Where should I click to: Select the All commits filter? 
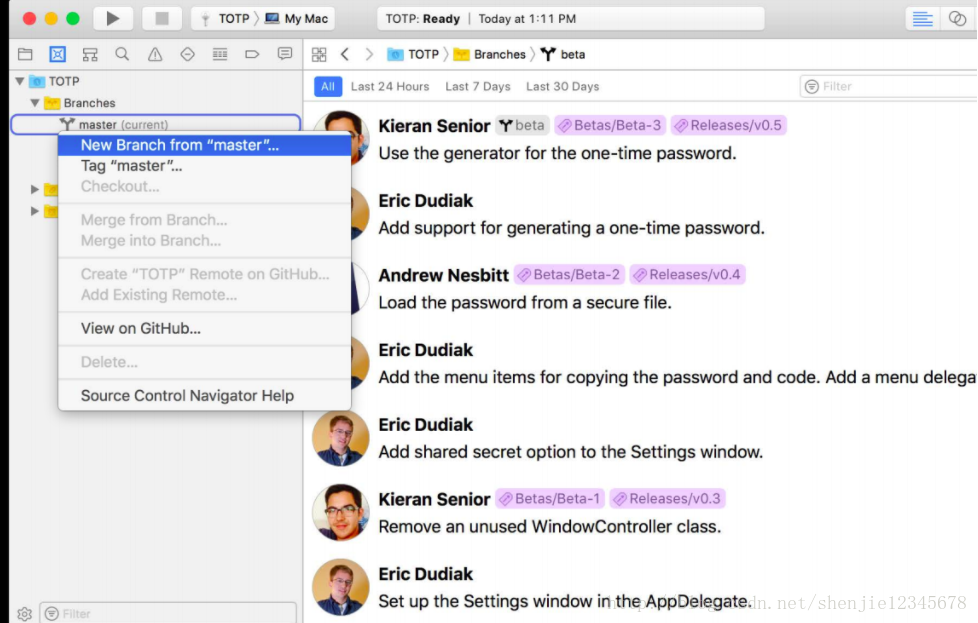pyautogui.click(x=327, y=86)
